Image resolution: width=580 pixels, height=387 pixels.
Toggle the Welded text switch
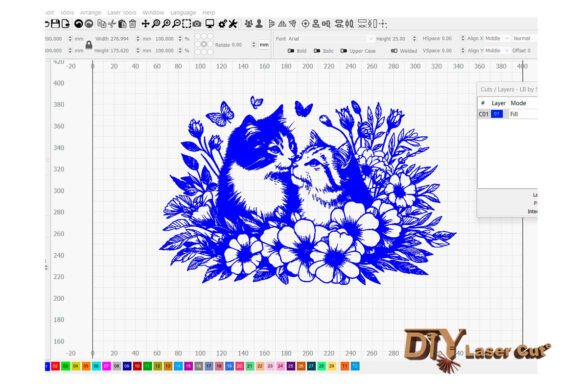394,51
